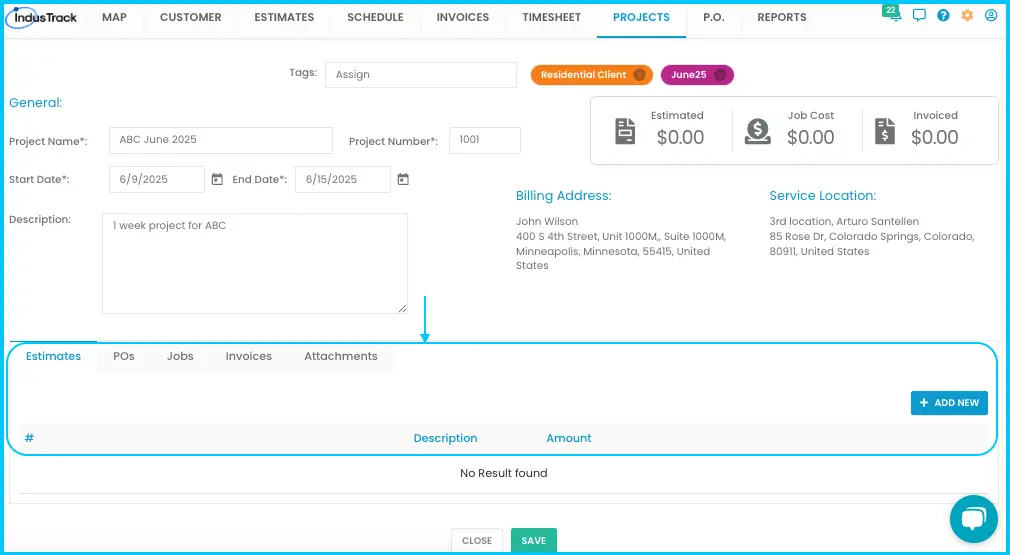Switch to the Estimates tab

(x=53, y=356)
